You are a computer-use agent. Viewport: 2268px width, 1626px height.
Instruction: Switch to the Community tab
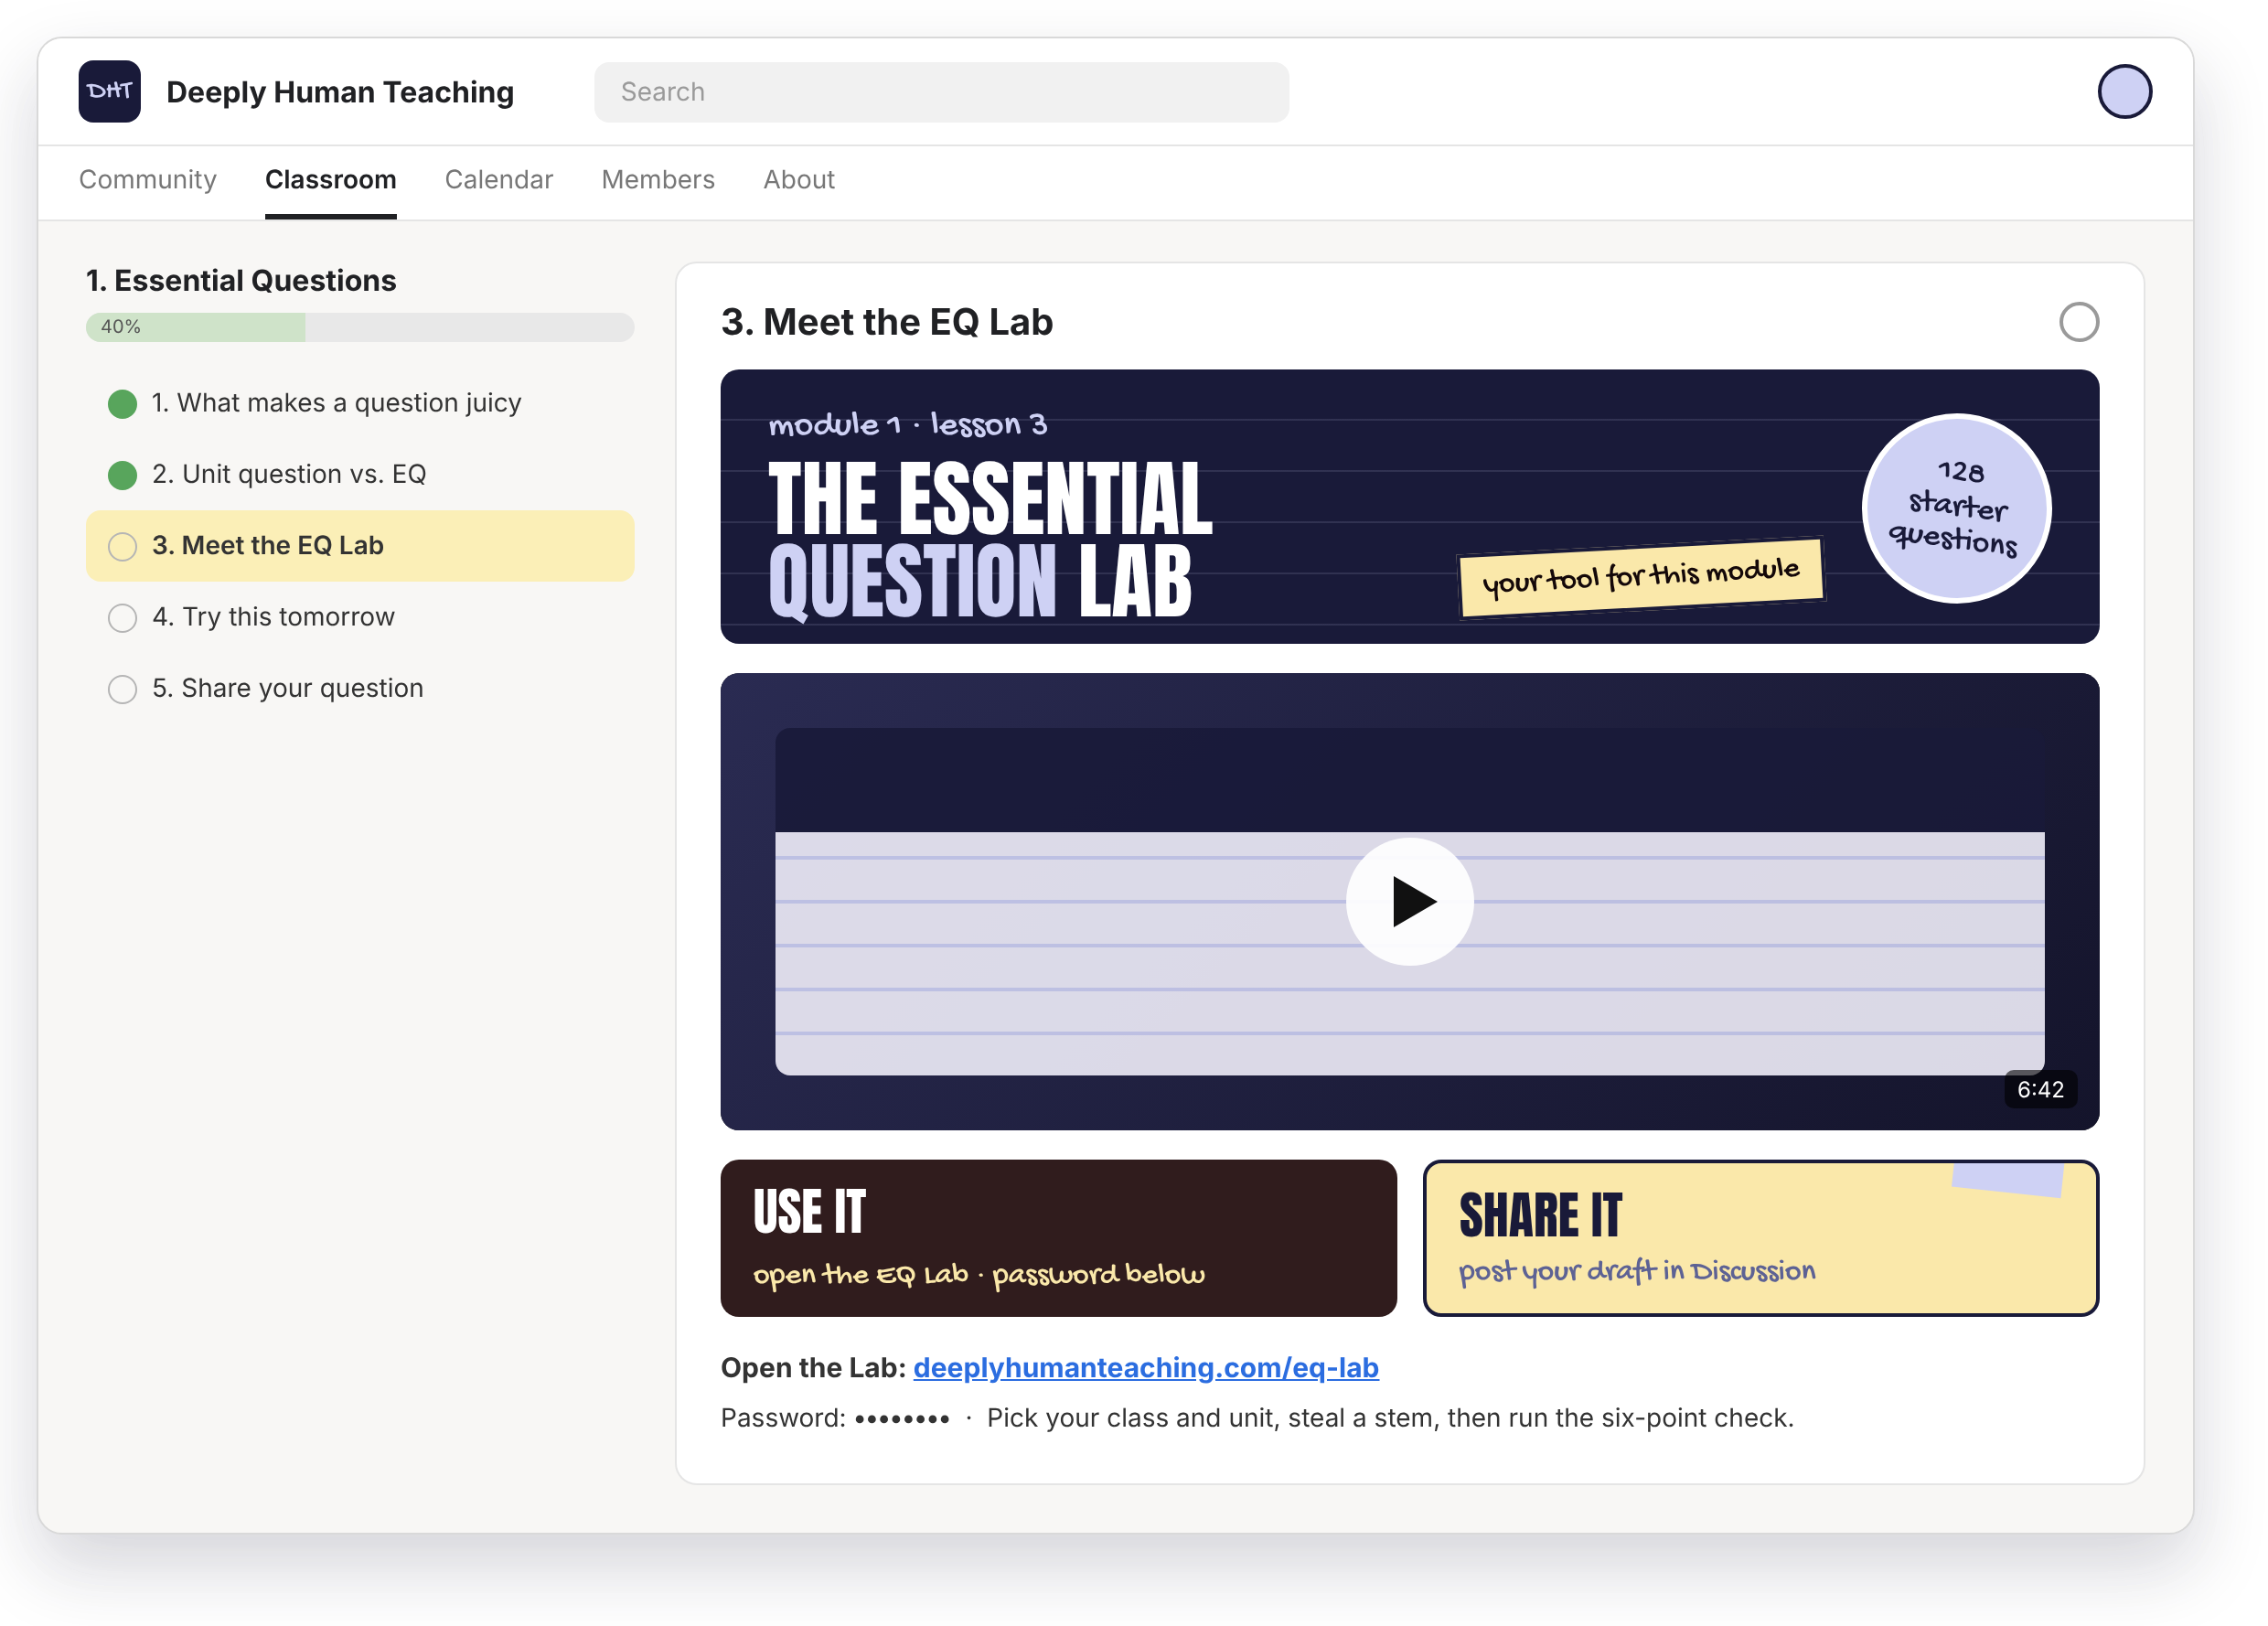click(148, 180)
